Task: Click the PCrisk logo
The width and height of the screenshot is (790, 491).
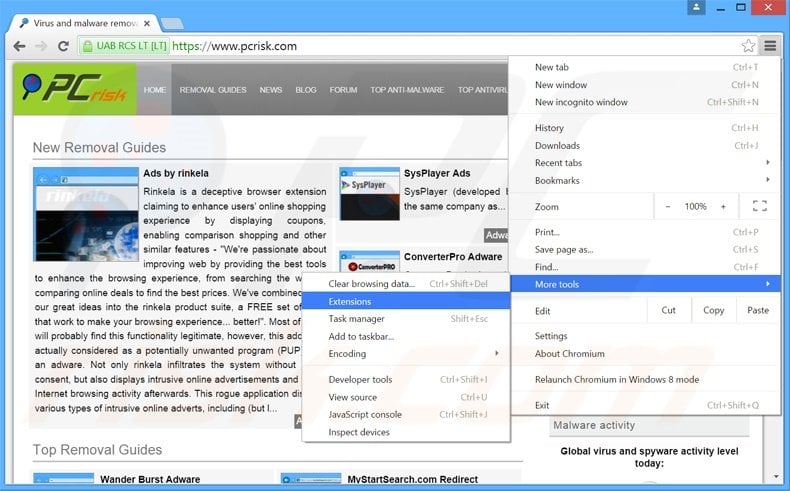Action: pyautogui.click(x=75, y=89)
